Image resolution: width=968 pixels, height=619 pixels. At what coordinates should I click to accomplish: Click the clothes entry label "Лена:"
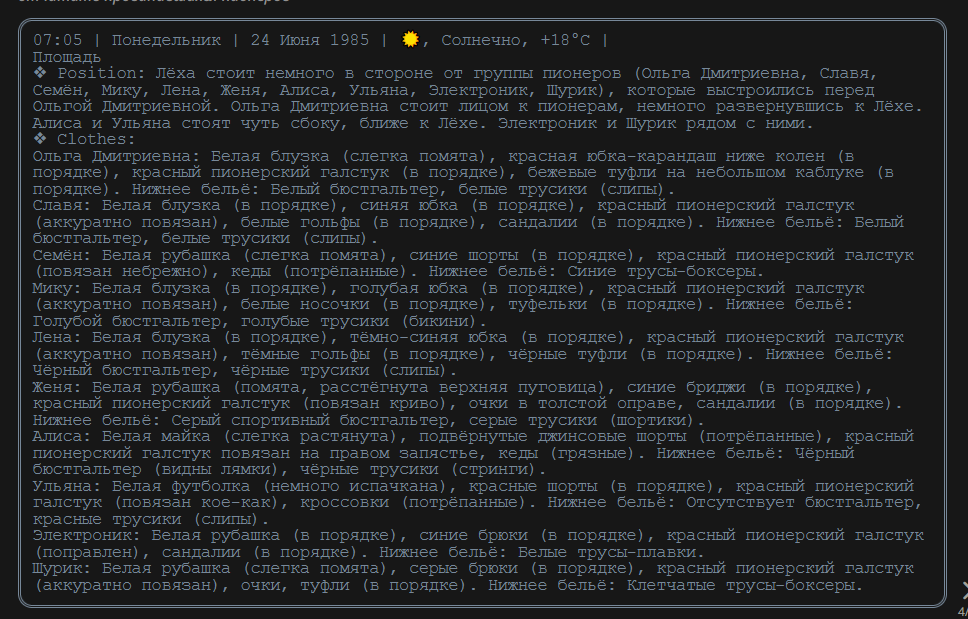click(57, 338)
